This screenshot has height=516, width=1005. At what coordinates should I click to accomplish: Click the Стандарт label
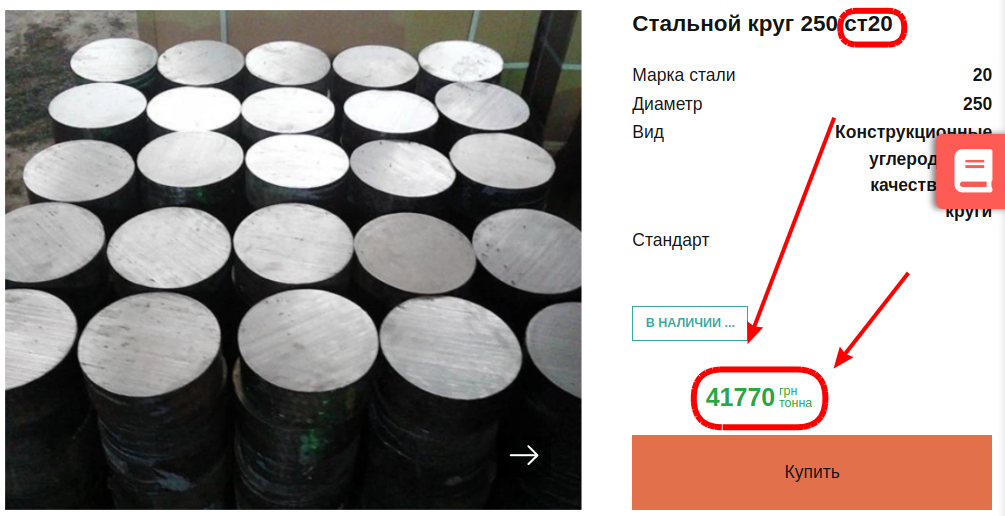click(x=671, y=240)
